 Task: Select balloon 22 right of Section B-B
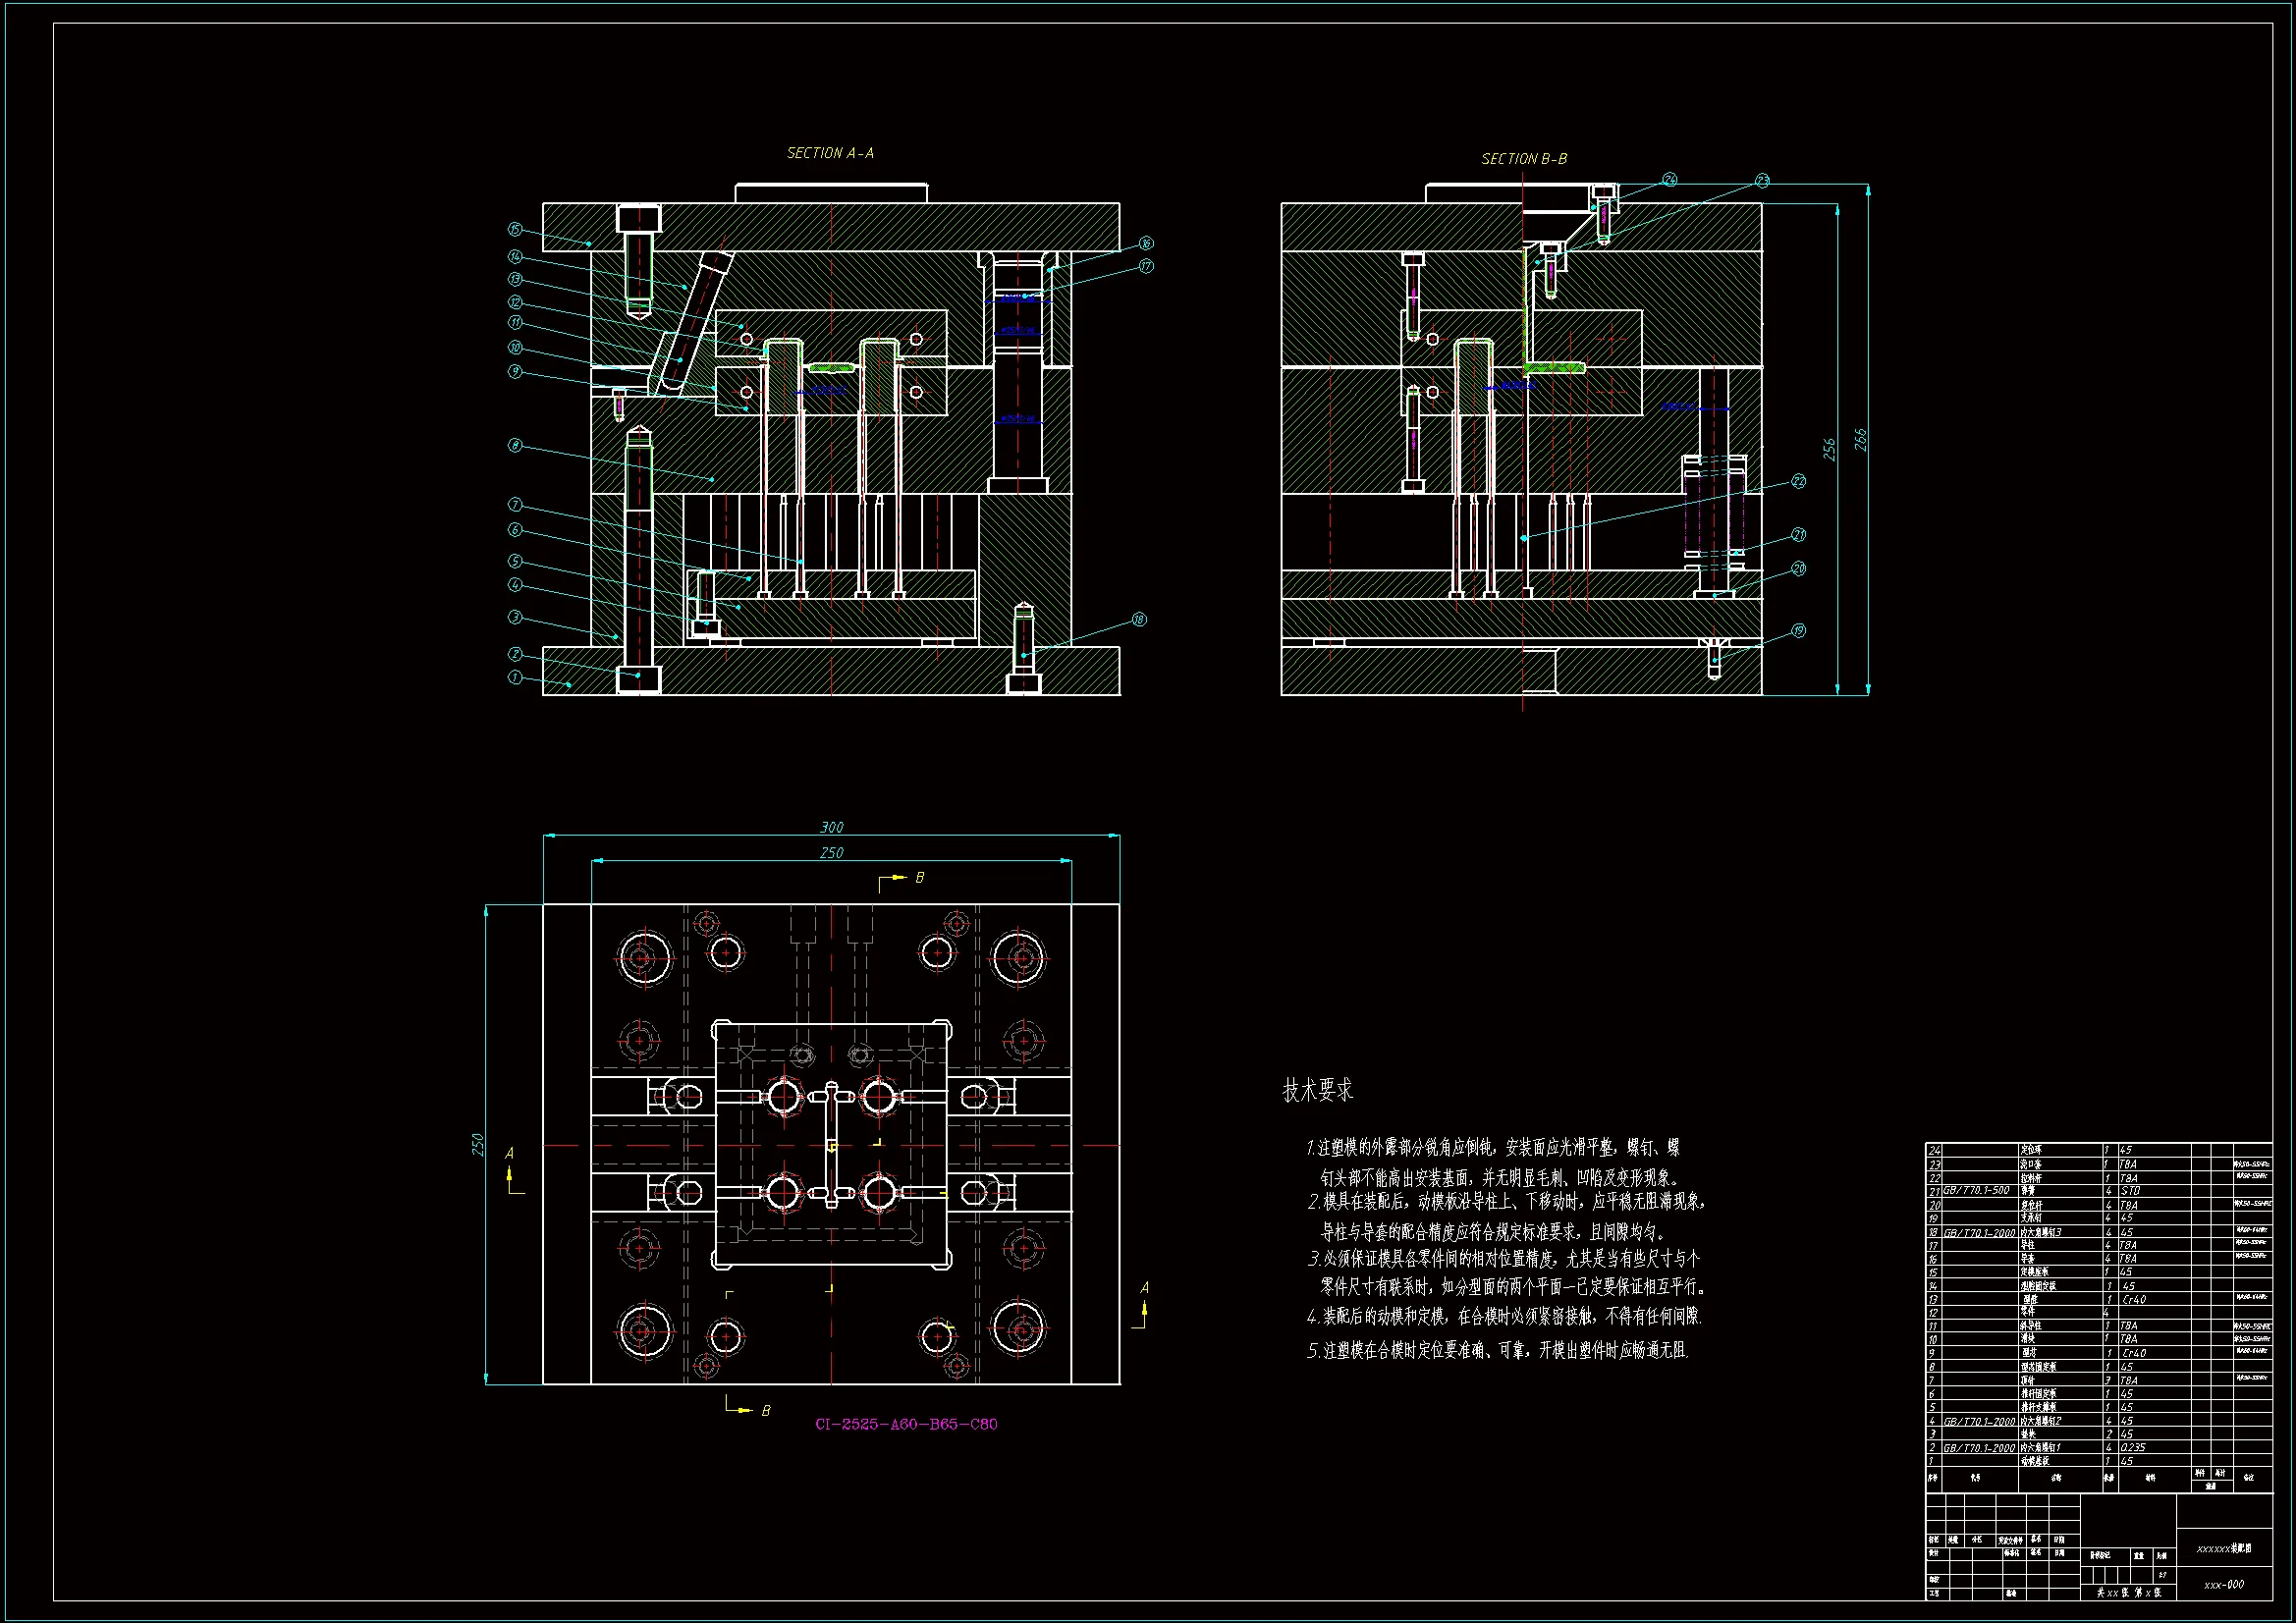click(x=1798, y=482)
